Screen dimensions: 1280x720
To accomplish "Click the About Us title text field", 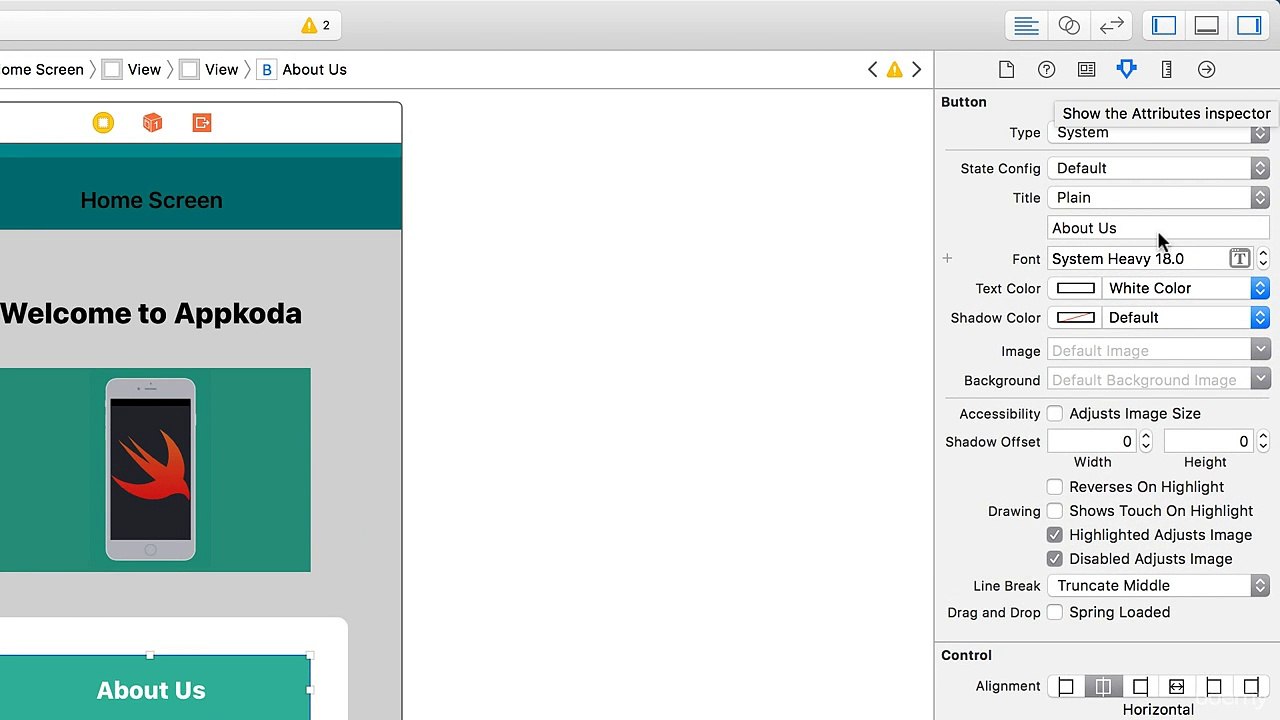I will click(x=1158, y=228).
